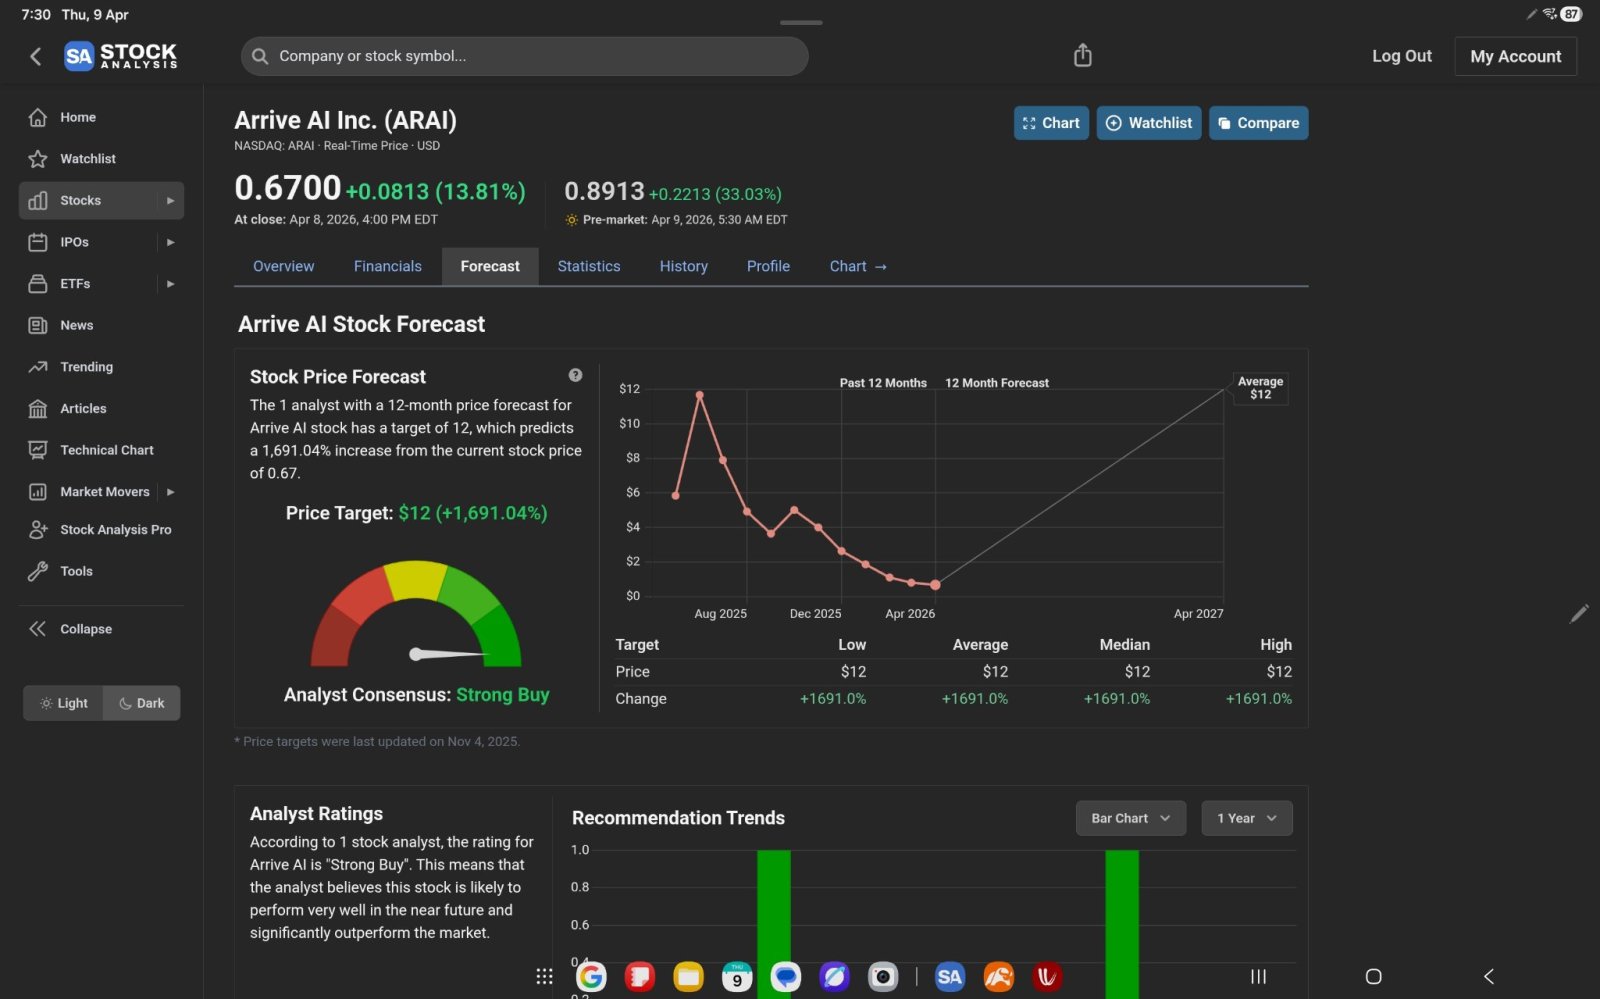Open Google app in the dock
Image resolution: width=1600 pixels, height=999 pixels.
(591, 976)
